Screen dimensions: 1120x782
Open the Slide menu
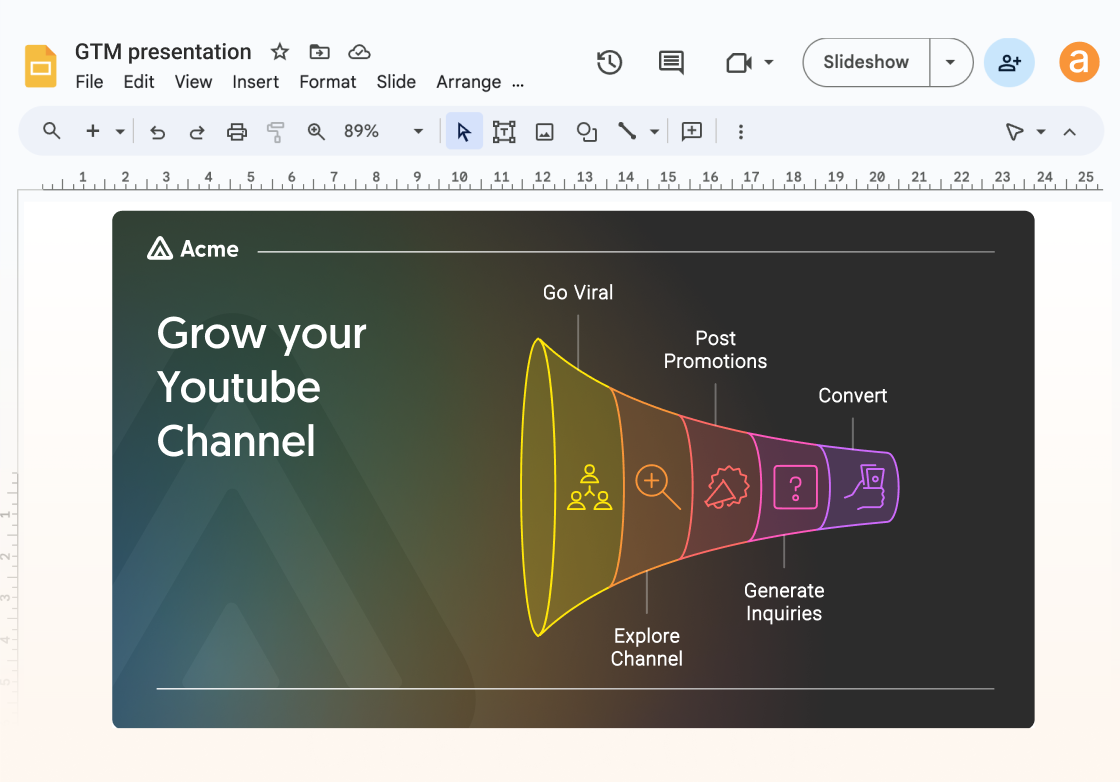click(x=396, y=82)
